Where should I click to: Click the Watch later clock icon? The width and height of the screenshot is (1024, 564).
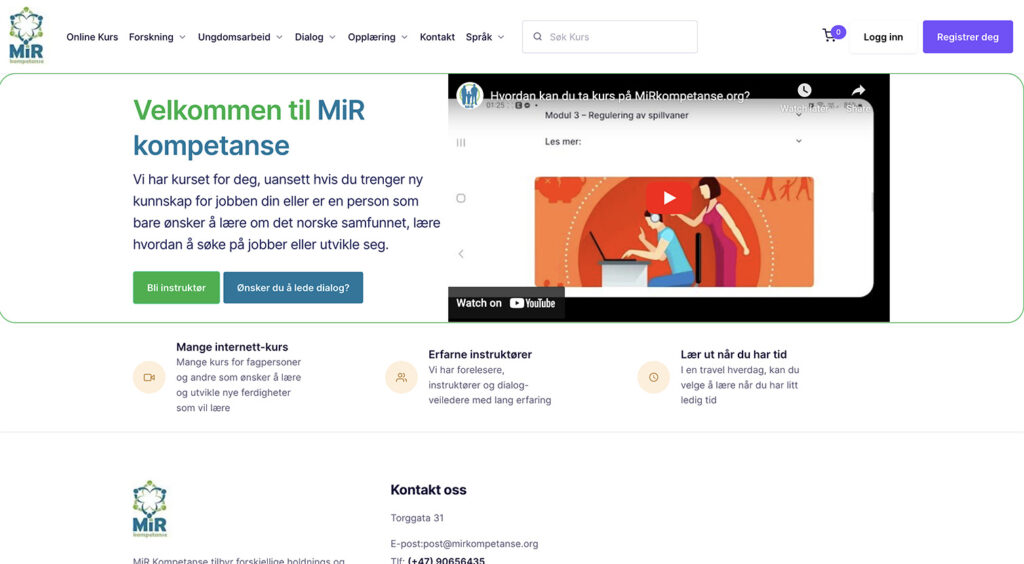pos(804,90)
